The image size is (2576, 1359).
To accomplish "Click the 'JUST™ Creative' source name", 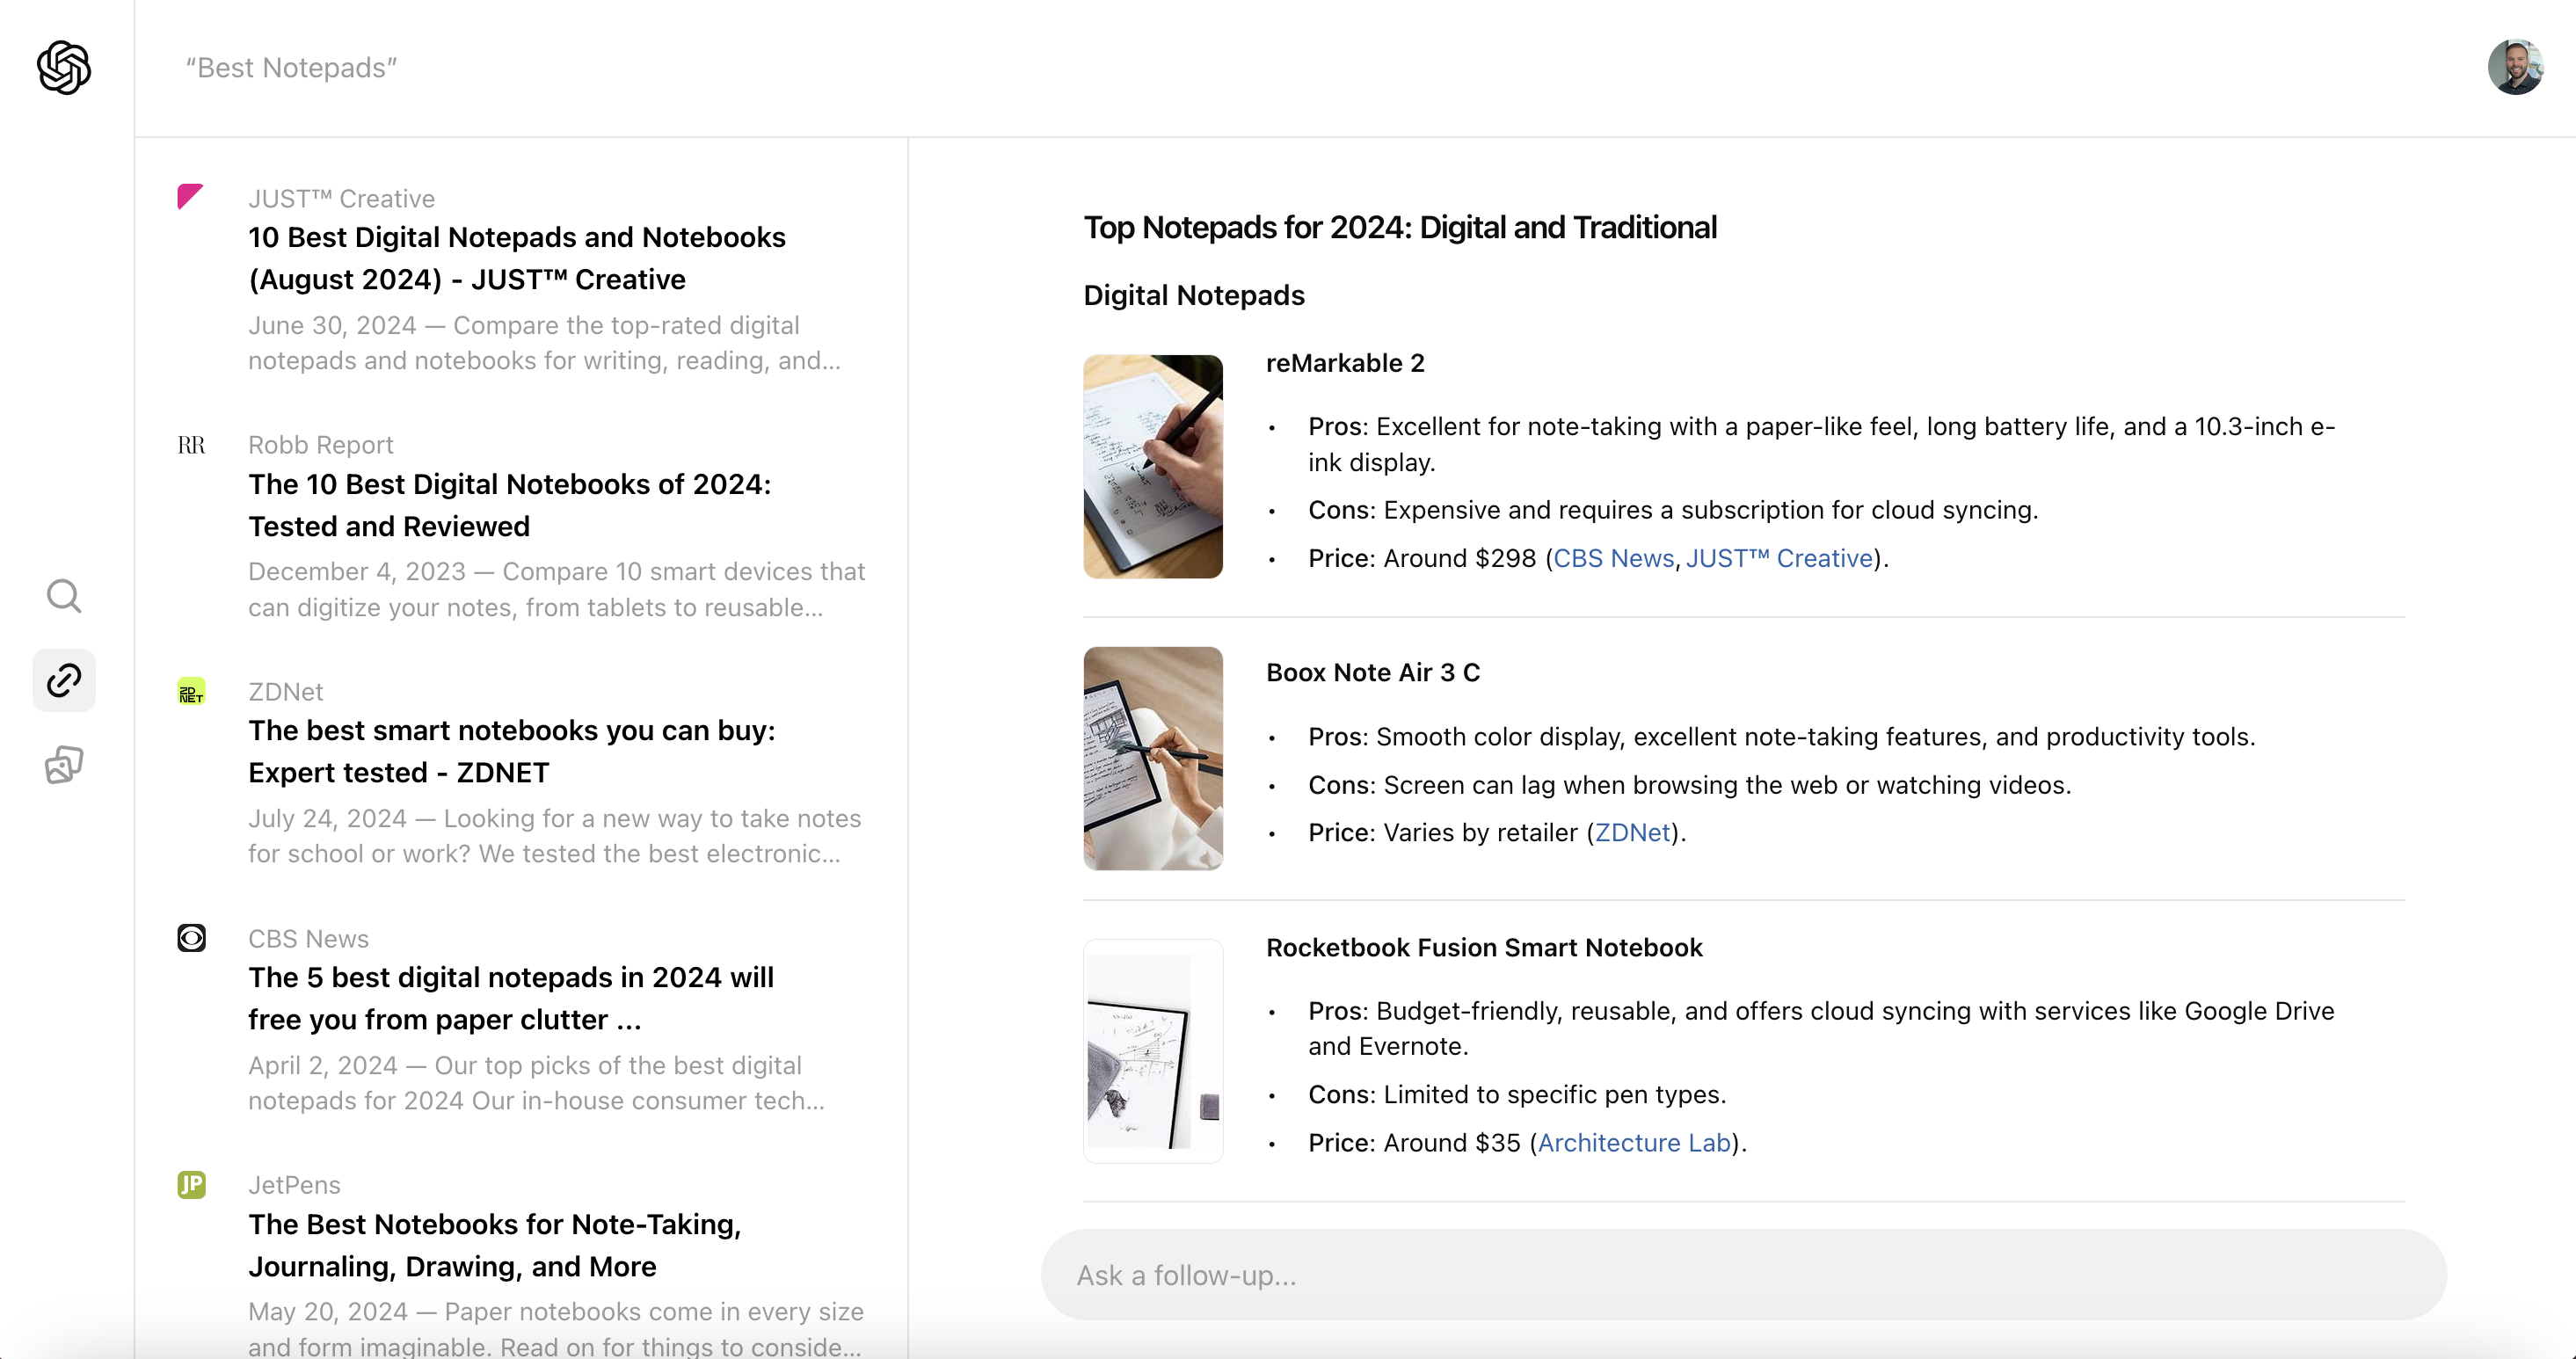I will click(341, 198).
